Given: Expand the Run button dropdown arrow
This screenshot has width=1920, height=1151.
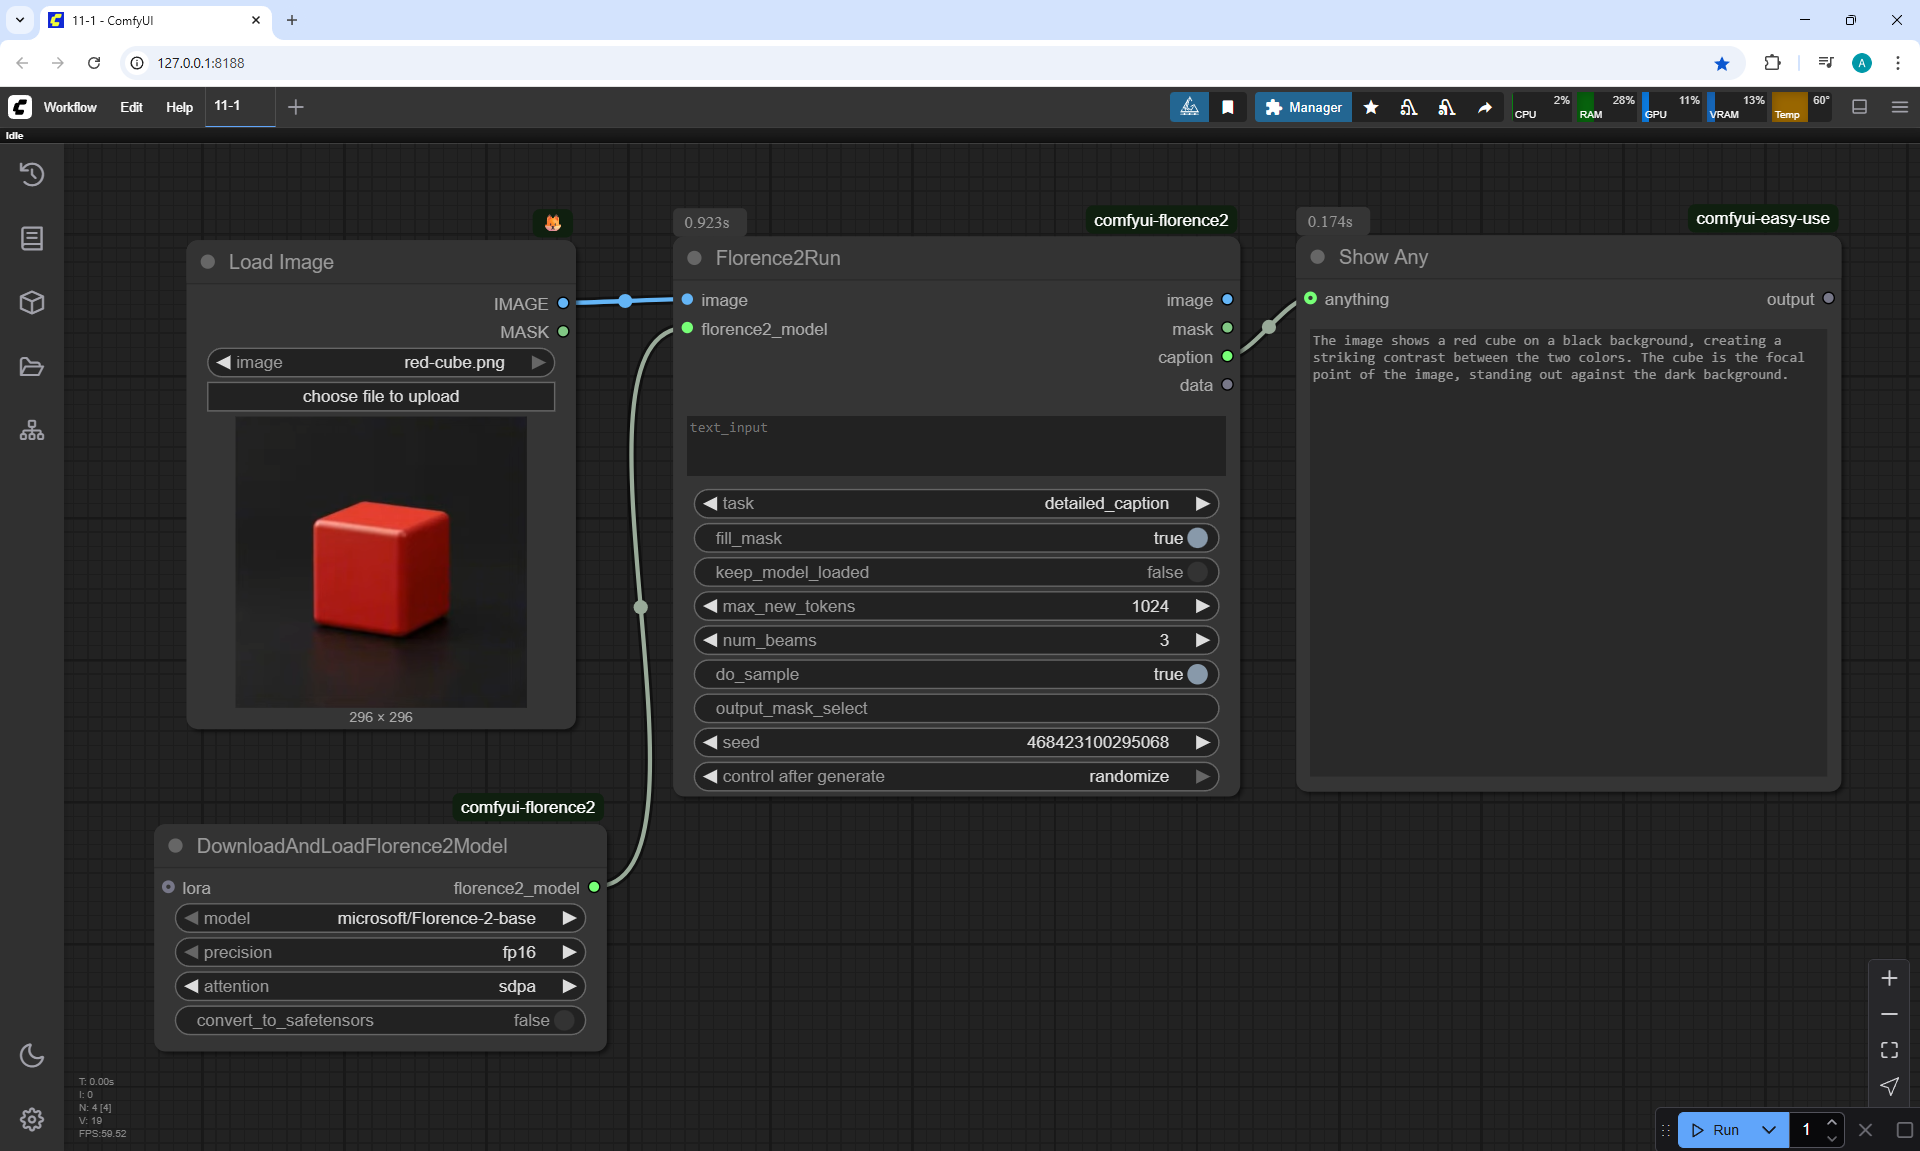Looking at the screenshot, I should (1768, 1130).
